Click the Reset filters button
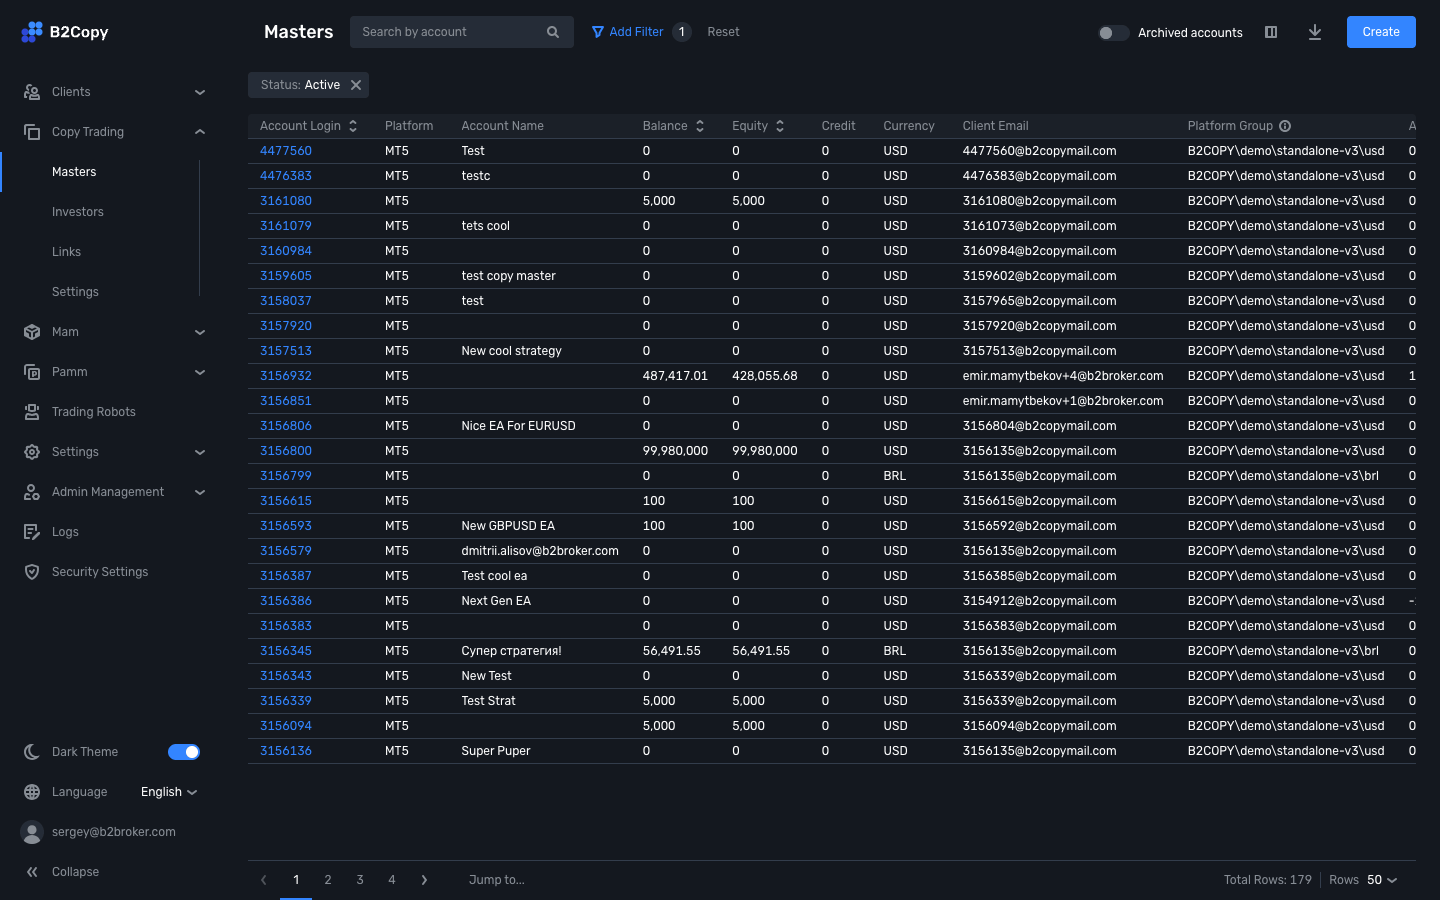 [723, 32]
